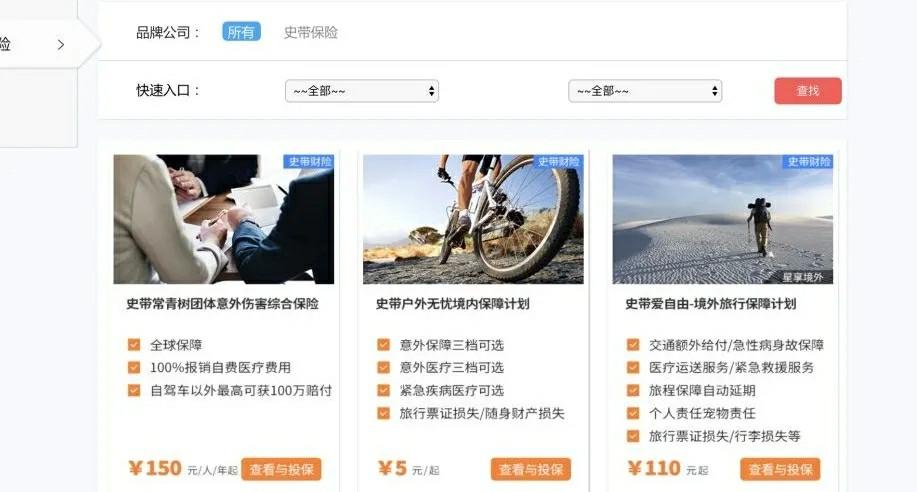Toggle the 全球保障 checkbox
This screenshot has width=917, height=492.
[134, 345]
